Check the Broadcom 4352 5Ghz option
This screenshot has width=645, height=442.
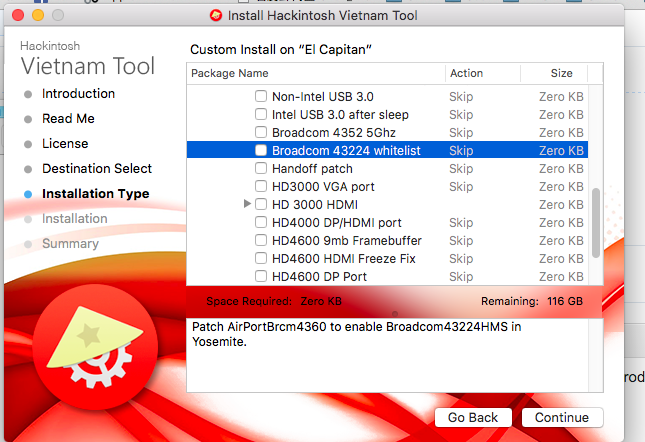click(261, 133)
